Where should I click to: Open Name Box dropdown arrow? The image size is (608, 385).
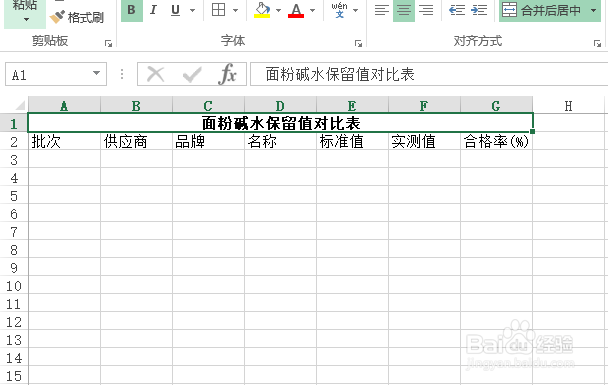tap(97, 73)
